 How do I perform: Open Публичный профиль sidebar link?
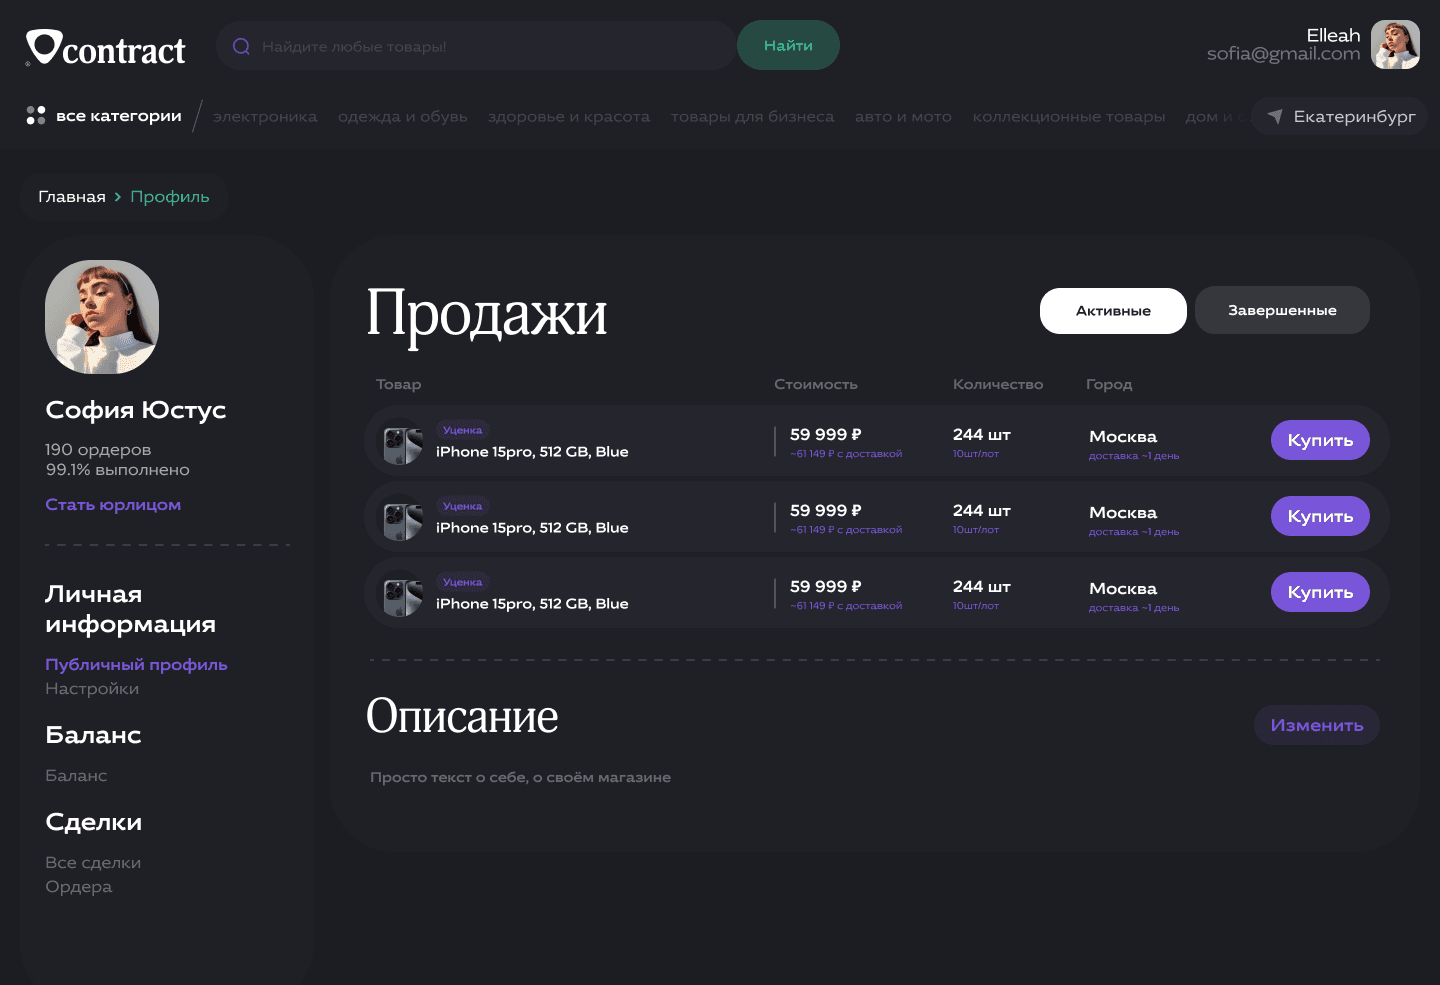pyautogui.click(x=136, y=665)
